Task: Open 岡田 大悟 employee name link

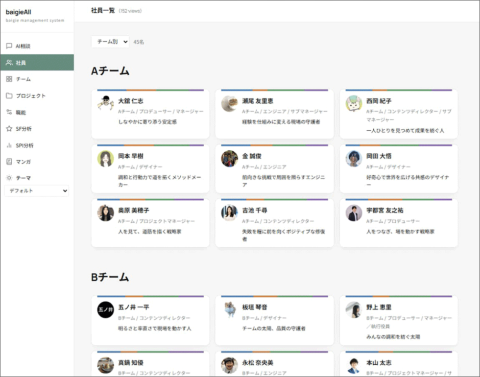Action: click(x=379, y=156)
